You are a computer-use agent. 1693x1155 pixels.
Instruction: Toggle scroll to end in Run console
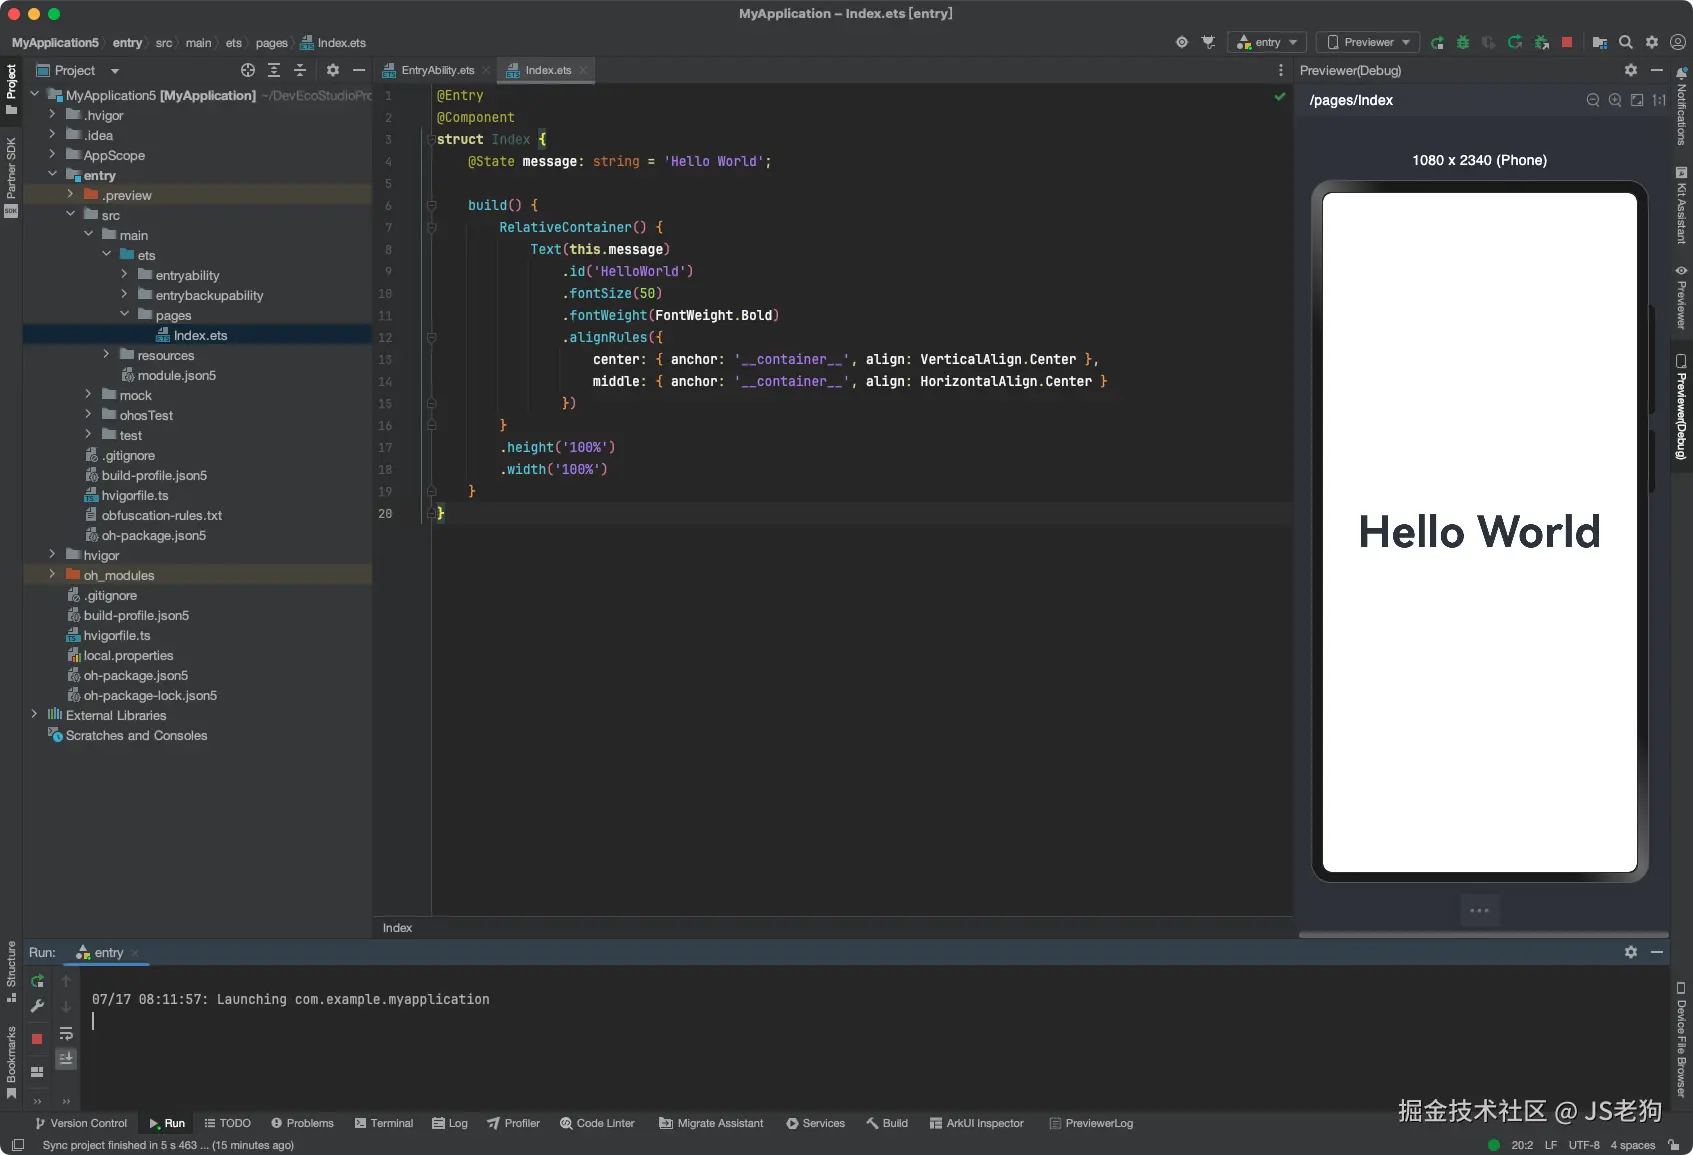click(x=66, y=1058)
